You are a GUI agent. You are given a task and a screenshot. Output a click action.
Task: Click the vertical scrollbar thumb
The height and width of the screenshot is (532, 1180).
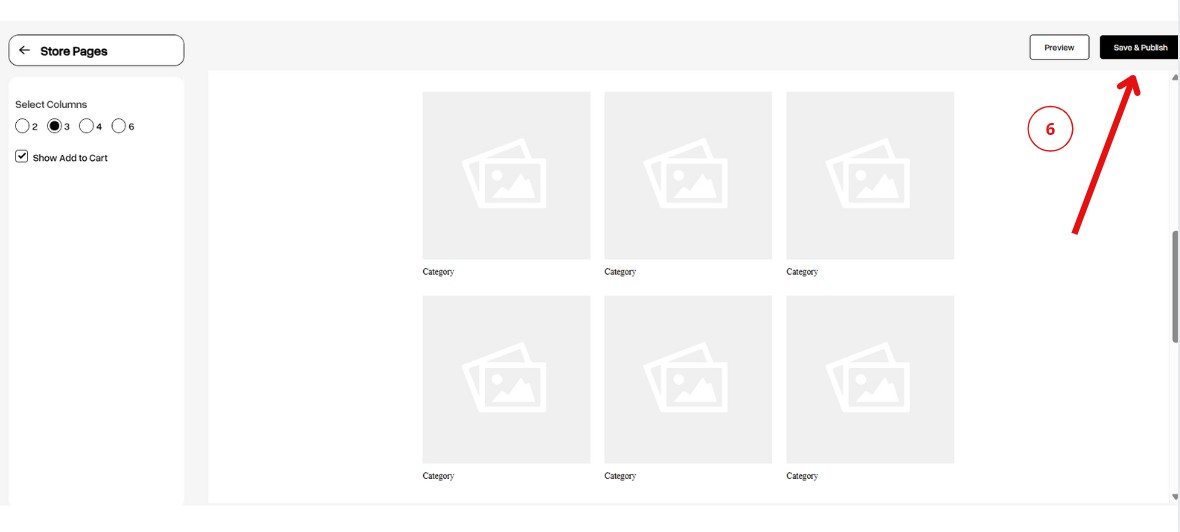coord(1175,287)
